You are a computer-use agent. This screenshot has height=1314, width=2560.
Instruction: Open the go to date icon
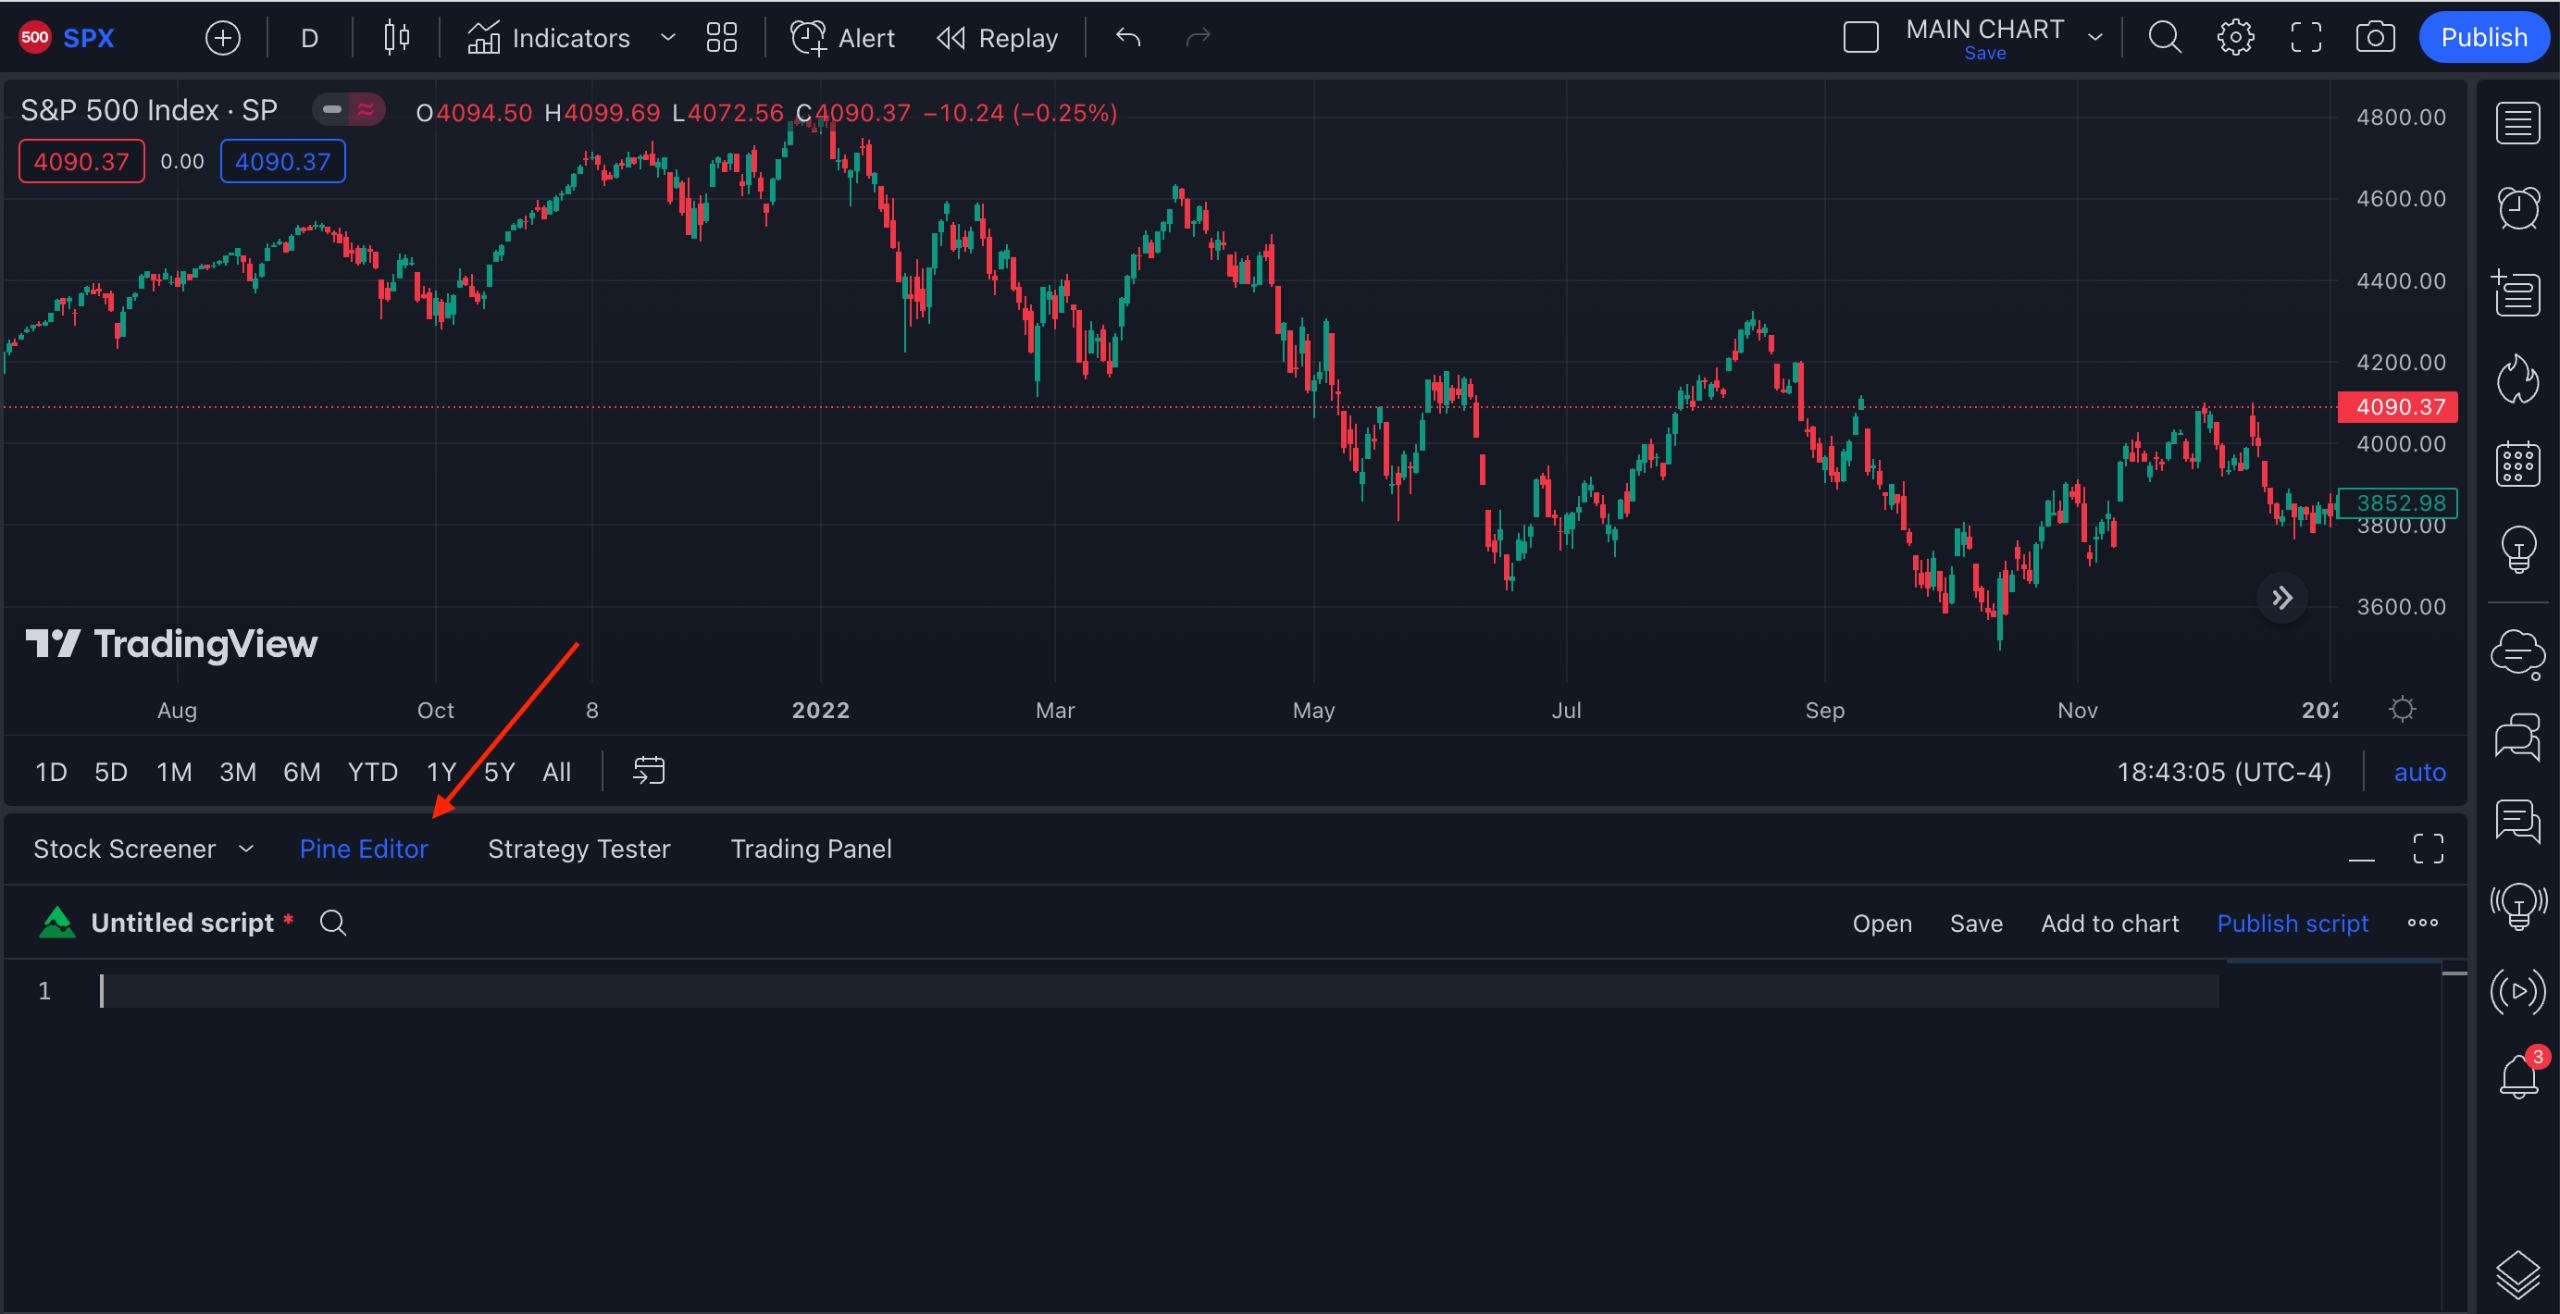[x=648, y=771]
